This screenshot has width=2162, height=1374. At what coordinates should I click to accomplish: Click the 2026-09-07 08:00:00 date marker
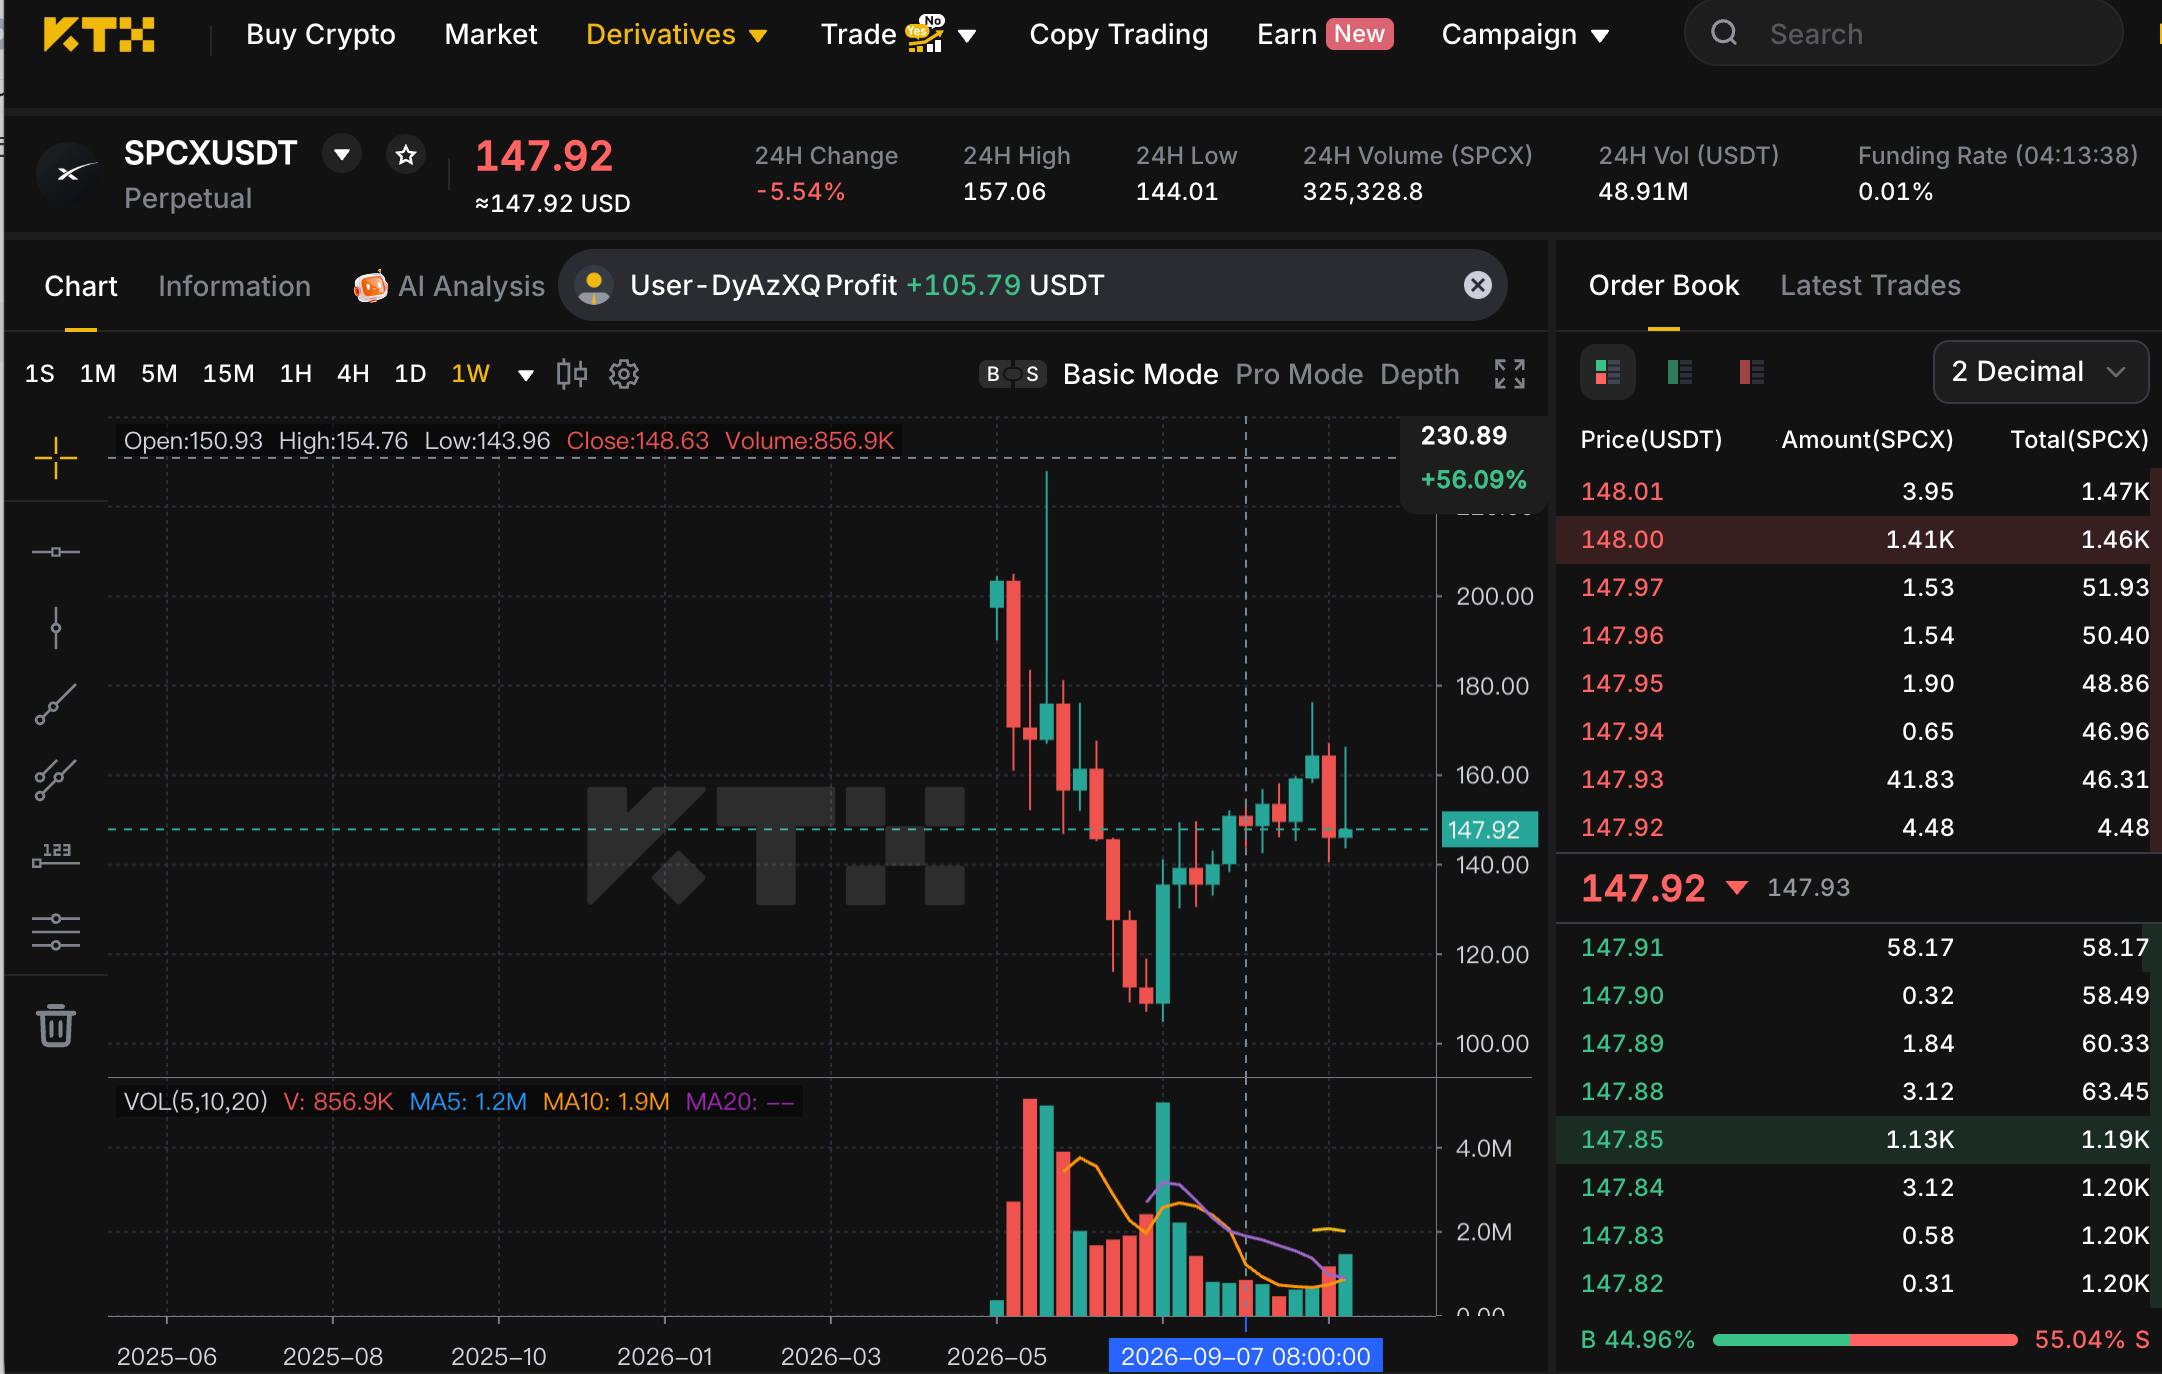click(x=1245, y=1356)
